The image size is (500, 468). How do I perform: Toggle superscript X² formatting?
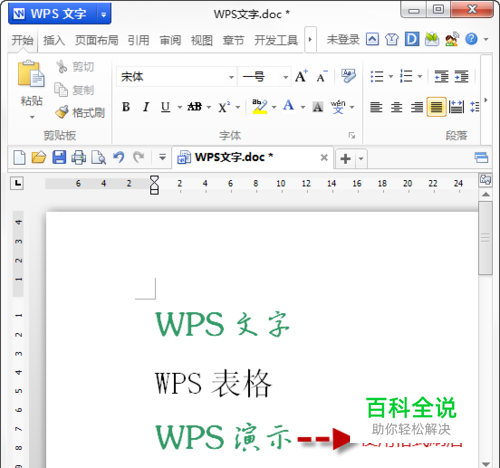pos(224,107)
